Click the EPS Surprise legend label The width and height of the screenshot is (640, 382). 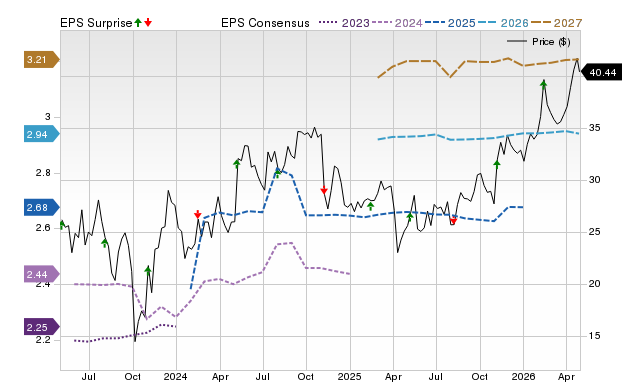tap(96, 23)
